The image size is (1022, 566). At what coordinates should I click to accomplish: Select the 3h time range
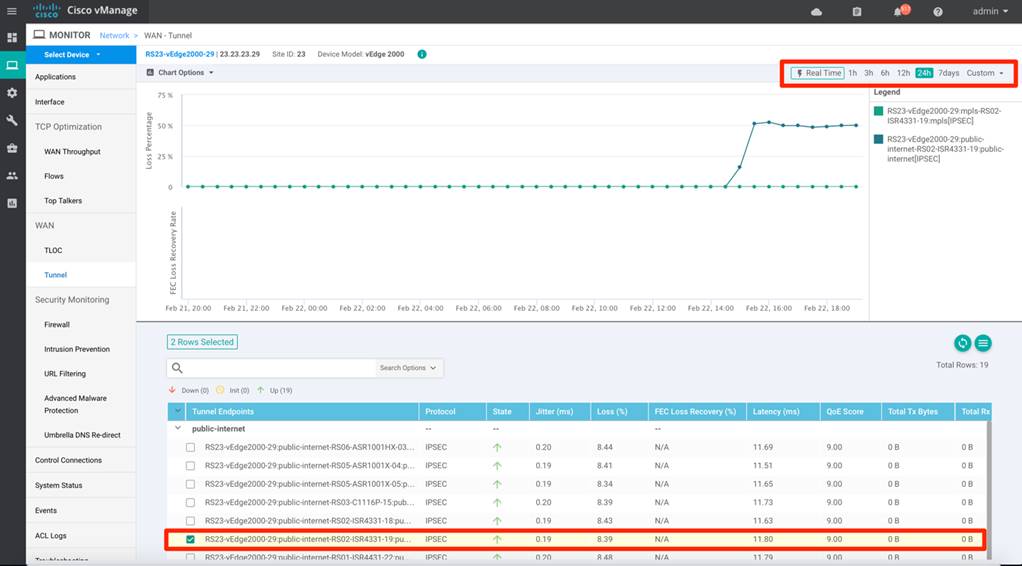pos(868,73)
